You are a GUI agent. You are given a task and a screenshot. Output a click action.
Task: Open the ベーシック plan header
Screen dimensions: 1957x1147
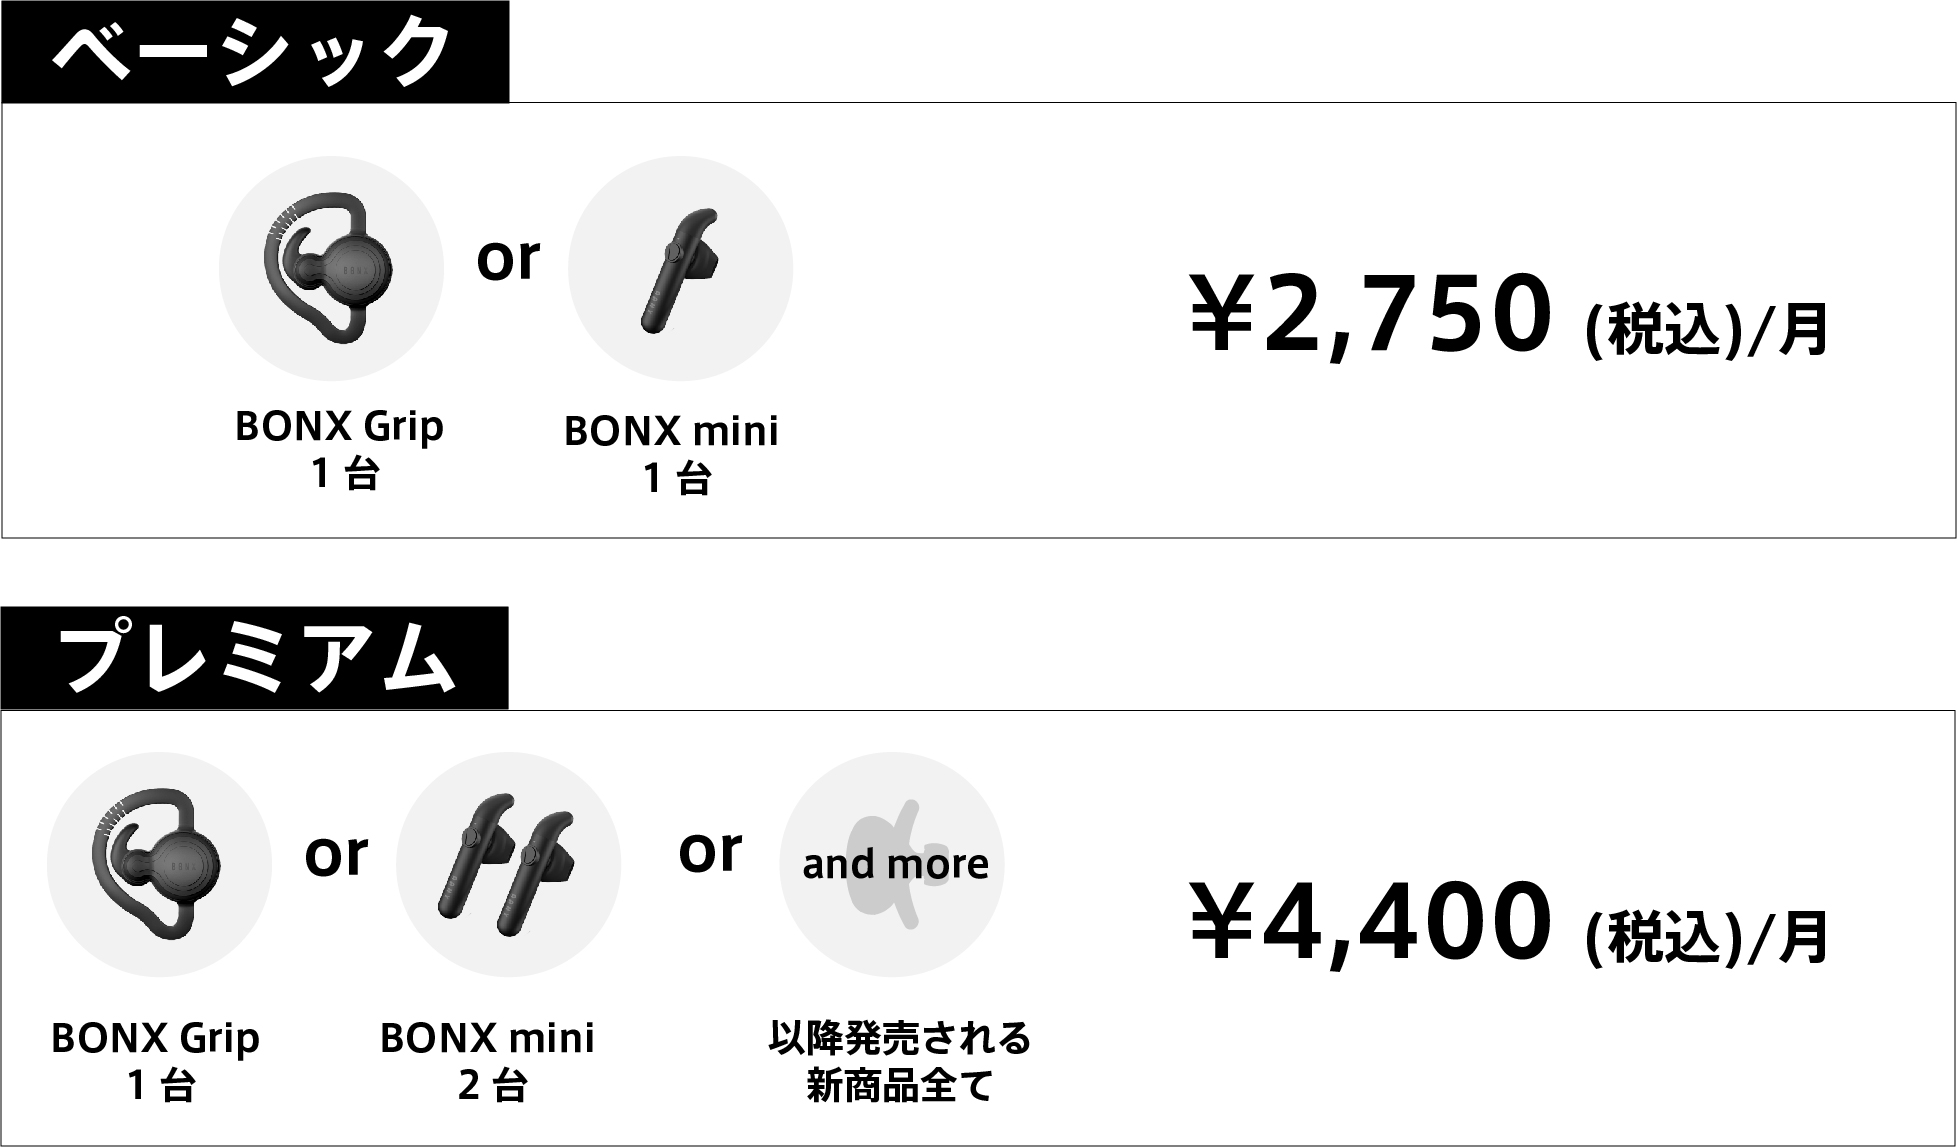[255, 52]
